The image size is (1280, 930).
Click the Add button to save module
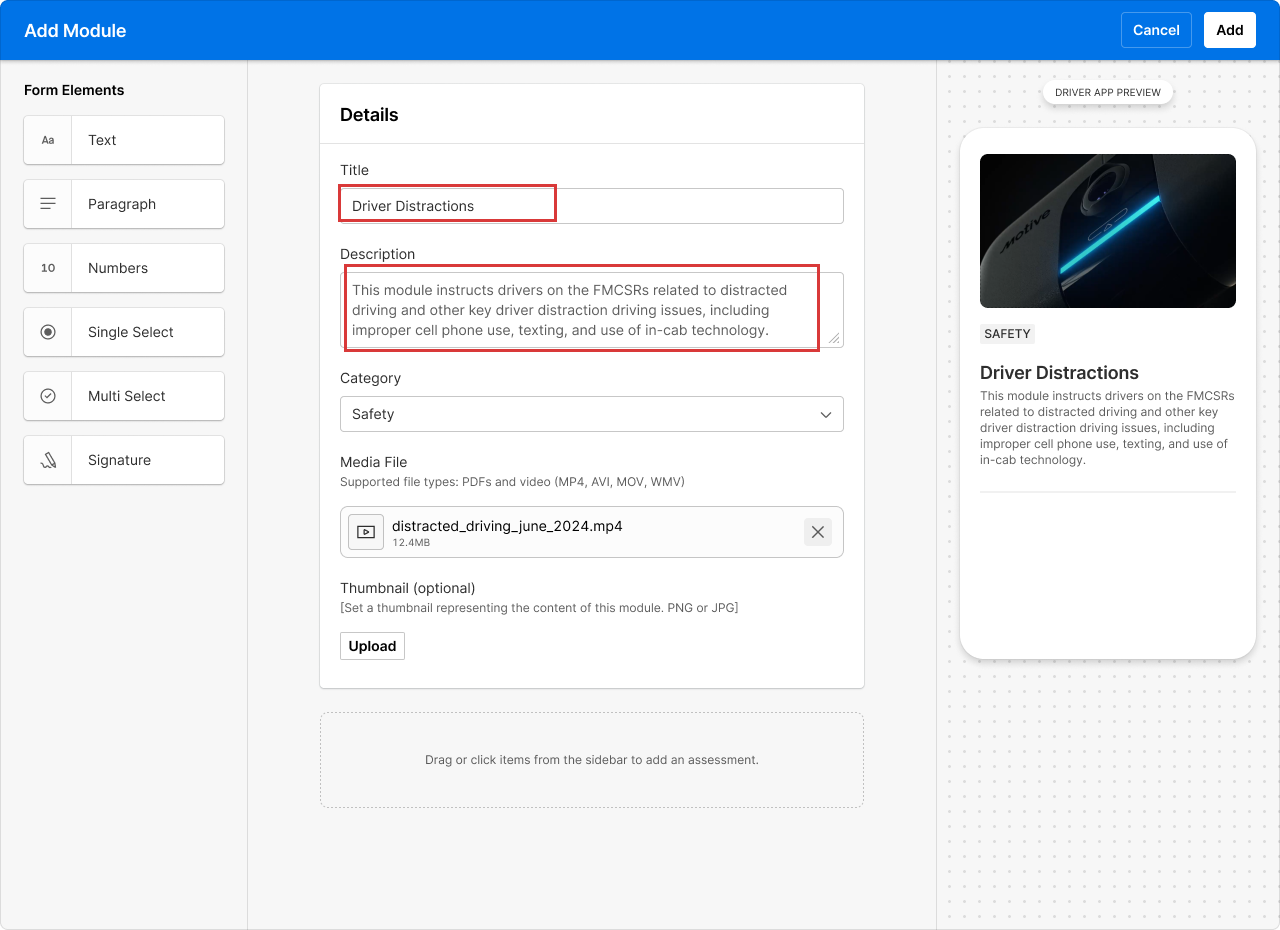point(1229,30)
